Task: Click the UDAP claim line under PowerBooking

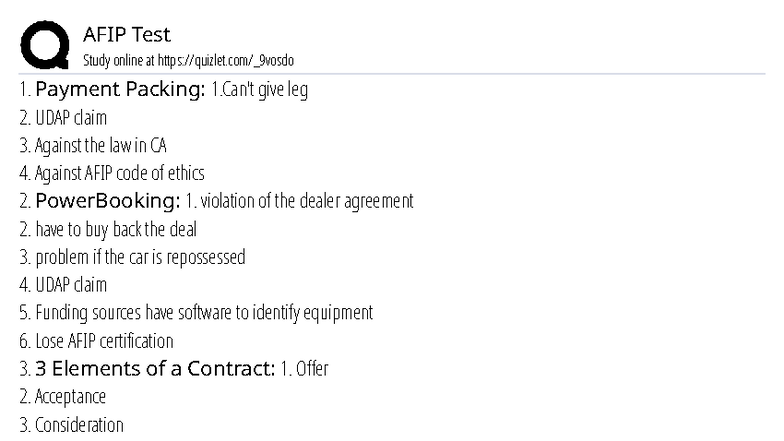Action: point(63,285)
